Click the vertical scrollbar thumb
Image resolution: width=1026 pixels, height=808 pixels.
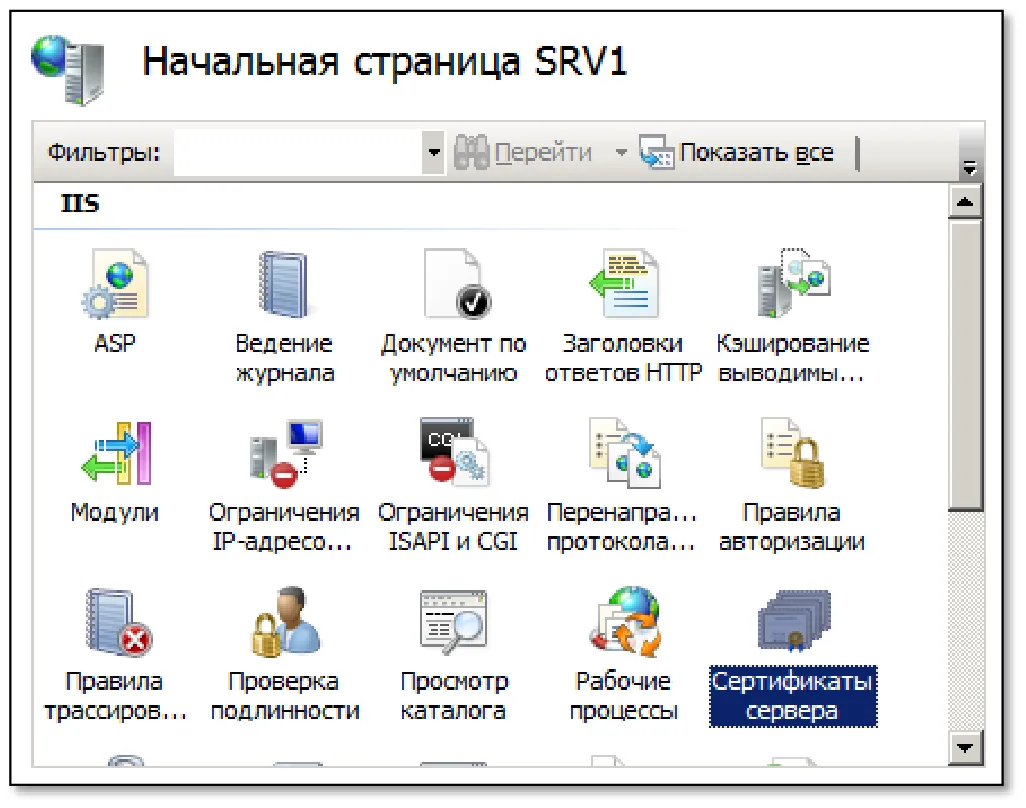coord(965,364)
